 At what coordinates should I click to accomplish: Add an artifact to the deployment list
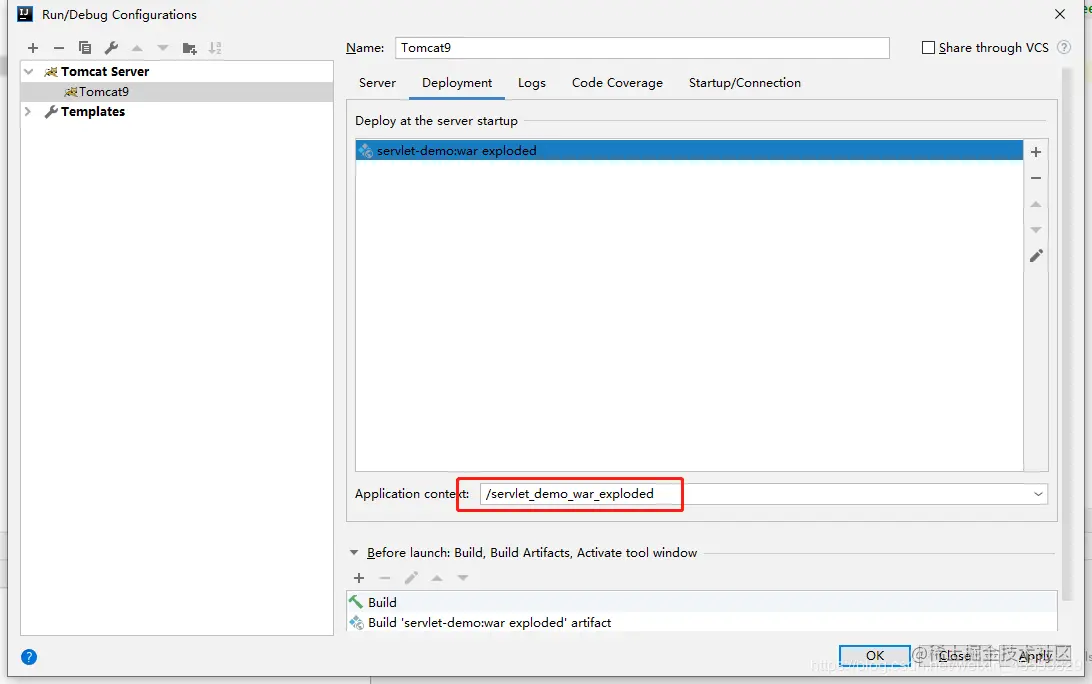1036,152
